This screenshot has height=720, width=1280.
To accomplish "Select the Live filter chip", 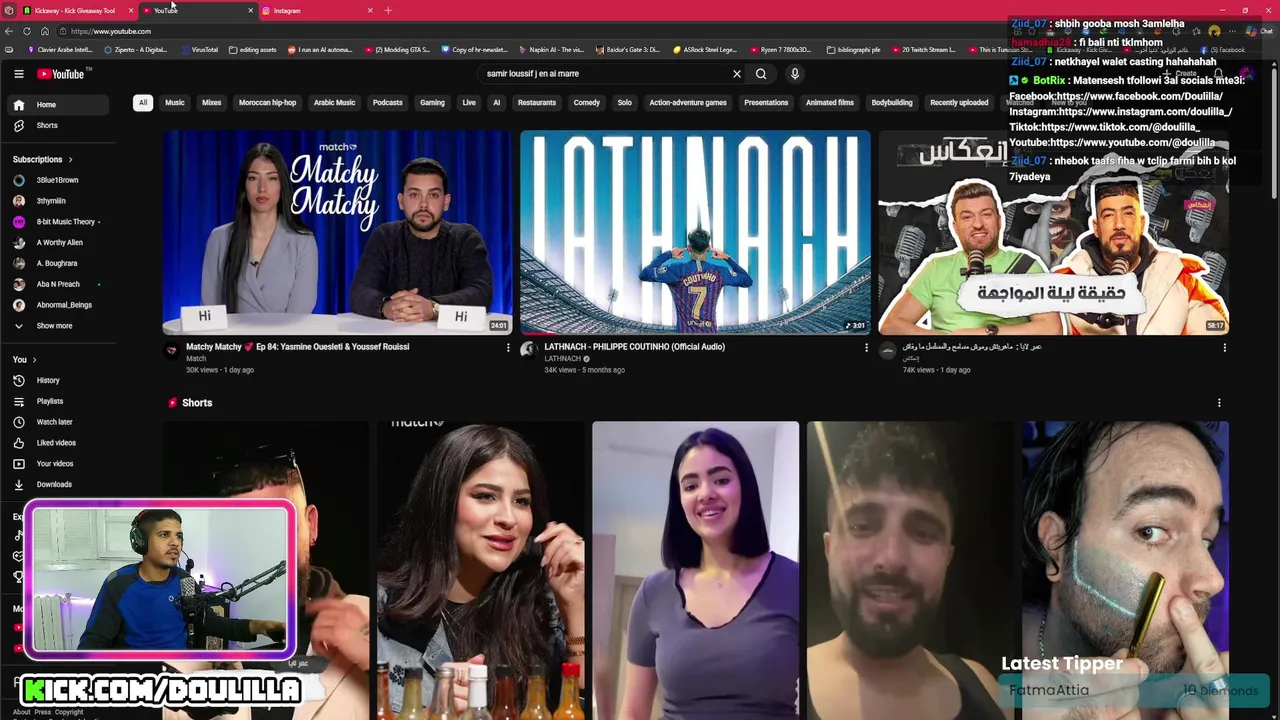I will click(469, 102).
